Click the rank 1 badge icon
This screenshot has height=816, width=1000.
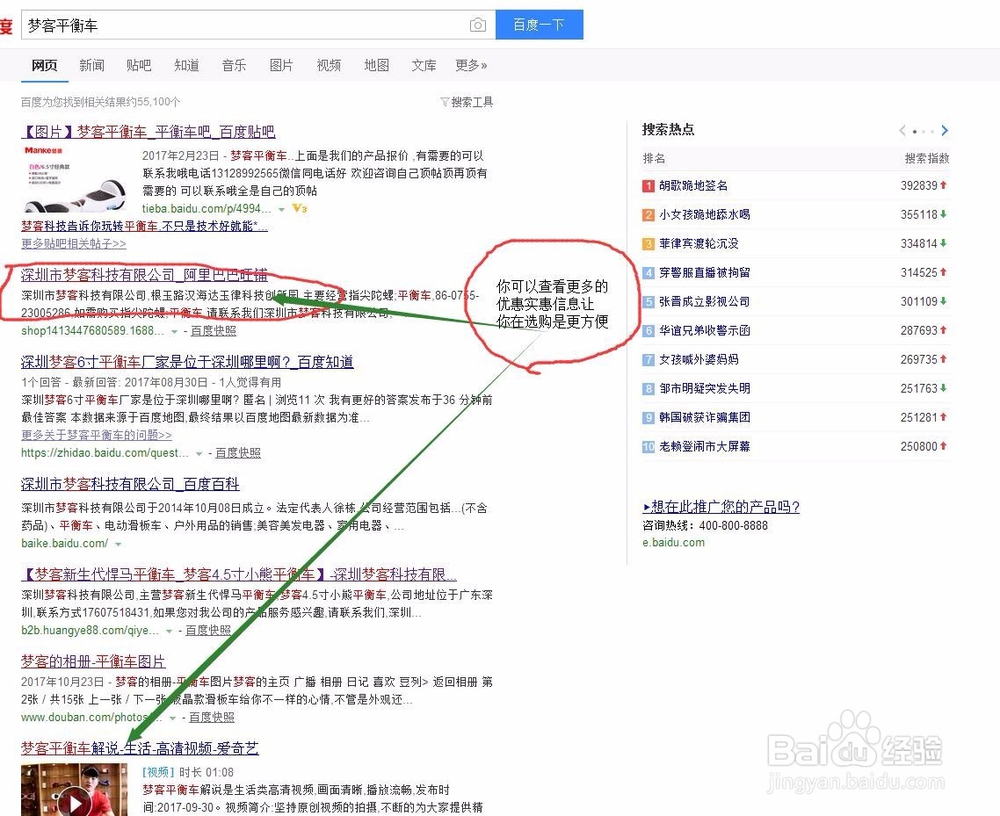pyautogui.click(x=648, y=186)
